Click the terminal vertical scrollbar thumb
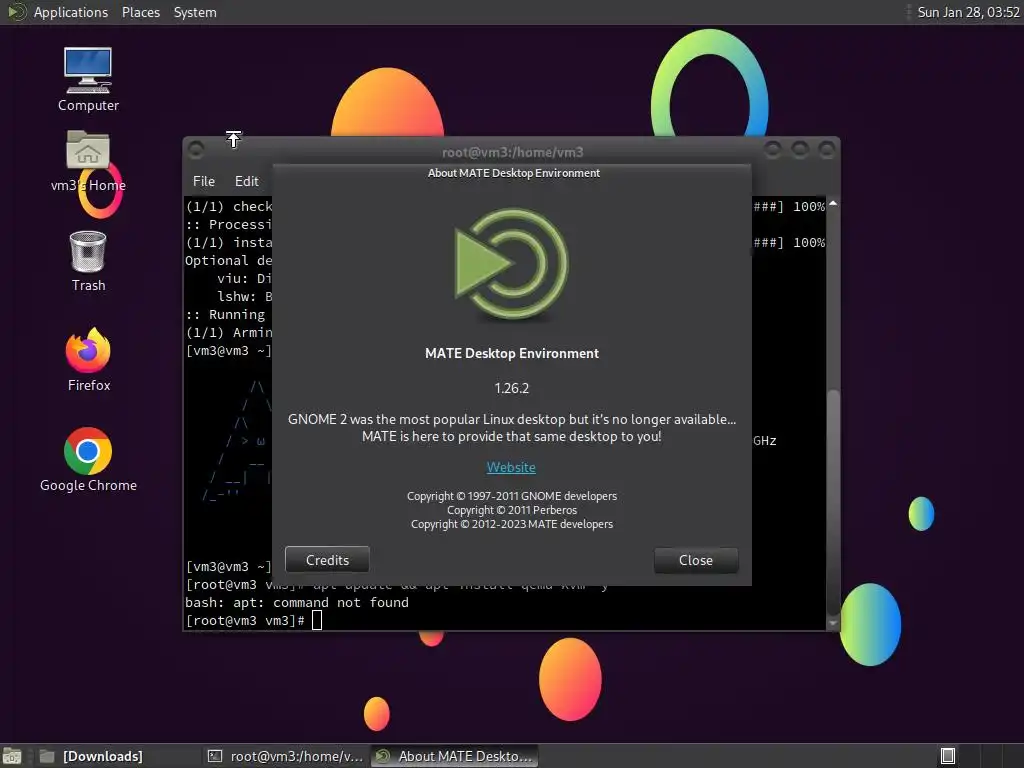The image size is (1024, 768). (x=833, y=502)
